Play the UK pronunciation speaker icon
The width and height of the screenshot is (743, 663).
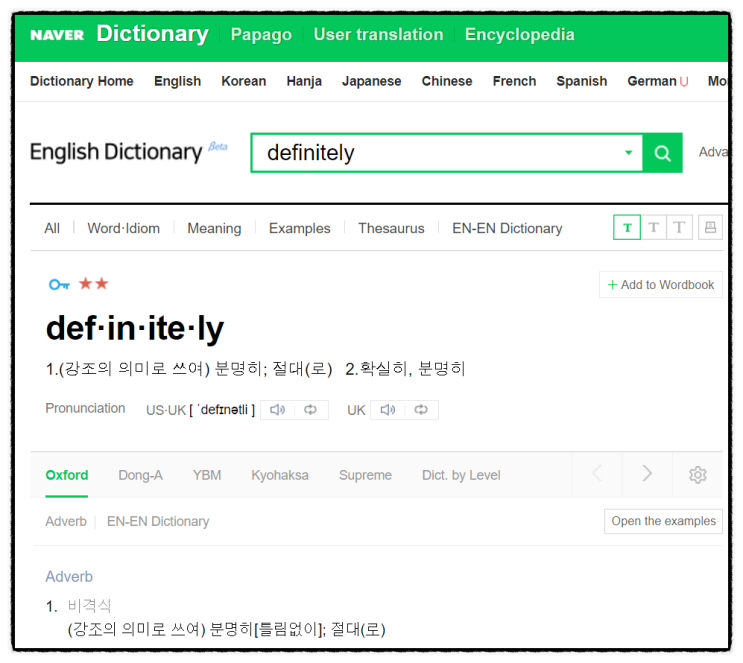pyautogui.click(x=388, y=410)
